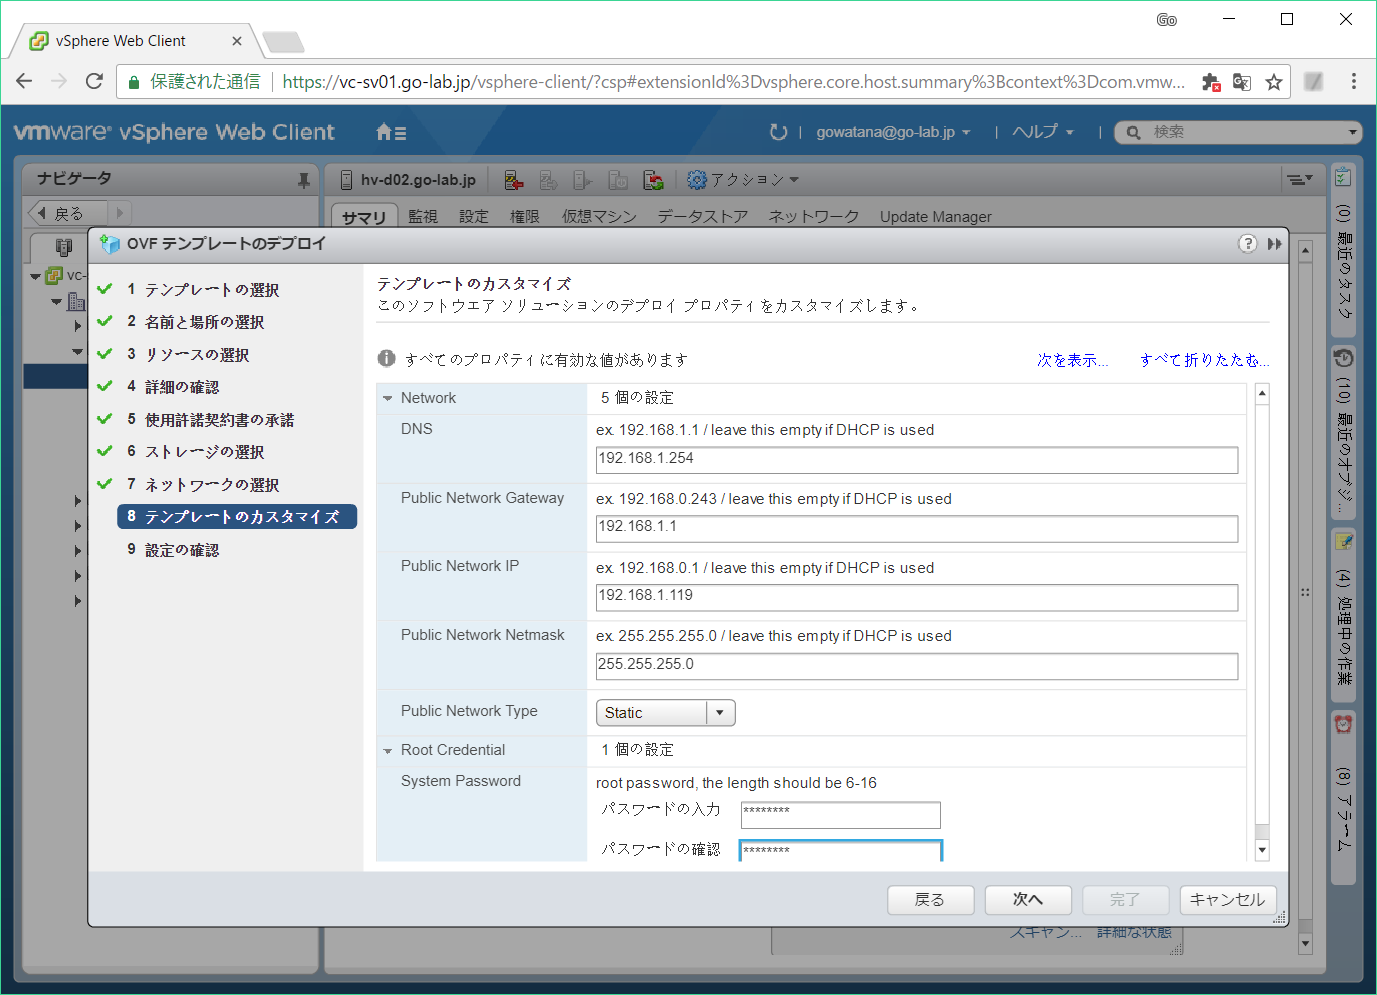The height and width of the screenshot is (995, 1377).
Task: Click the puzzle extension icon in Chrome
Action: [x=1211, y=82]
